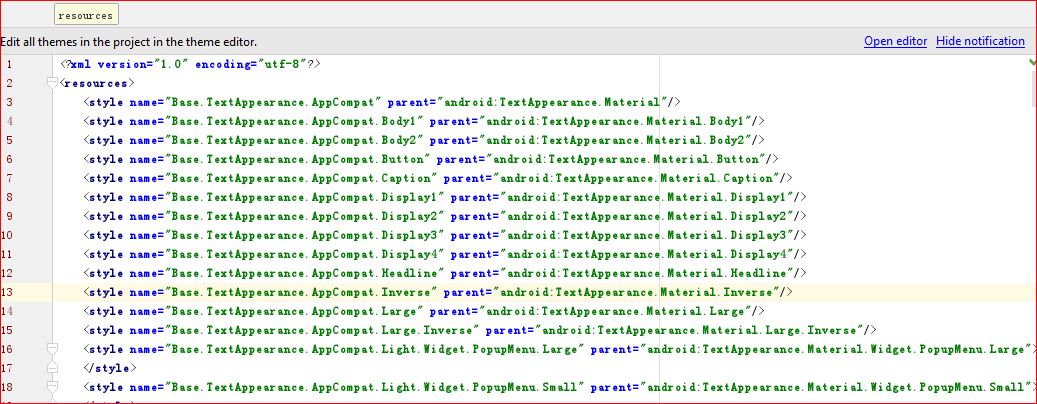Click line number 12 in the gutter
This screenshot has width=1037, height=404.
[x=9, y=273]
